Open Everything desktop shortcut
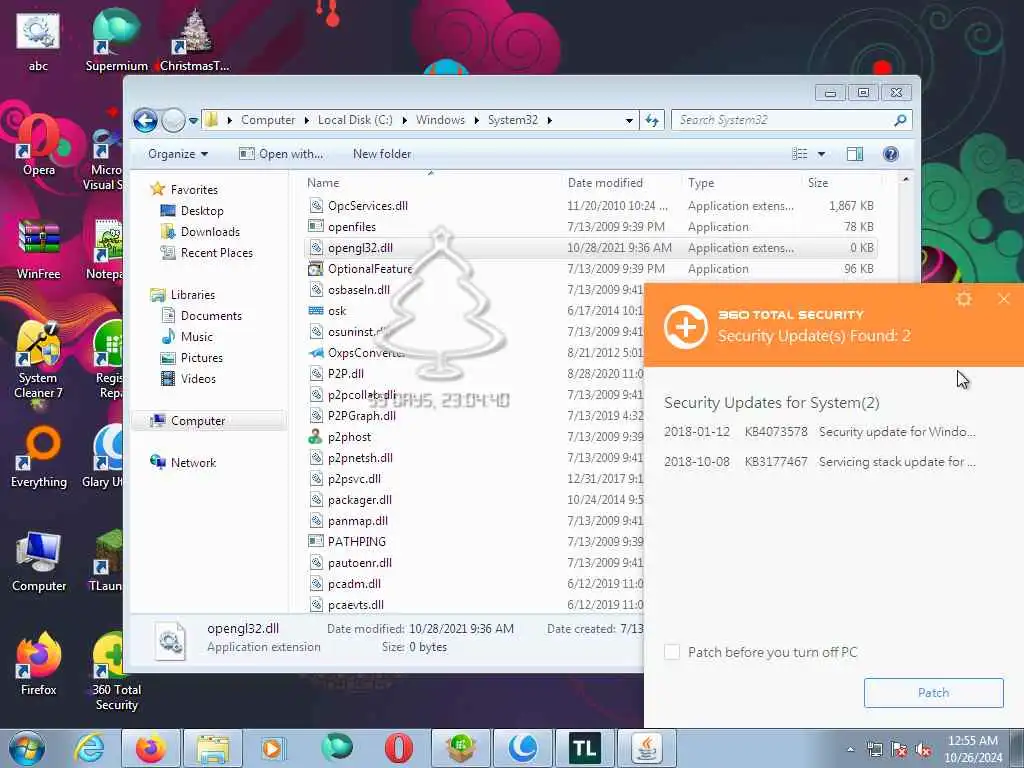The height and width of the screenshot is (768, 1024). click(39, 458)
